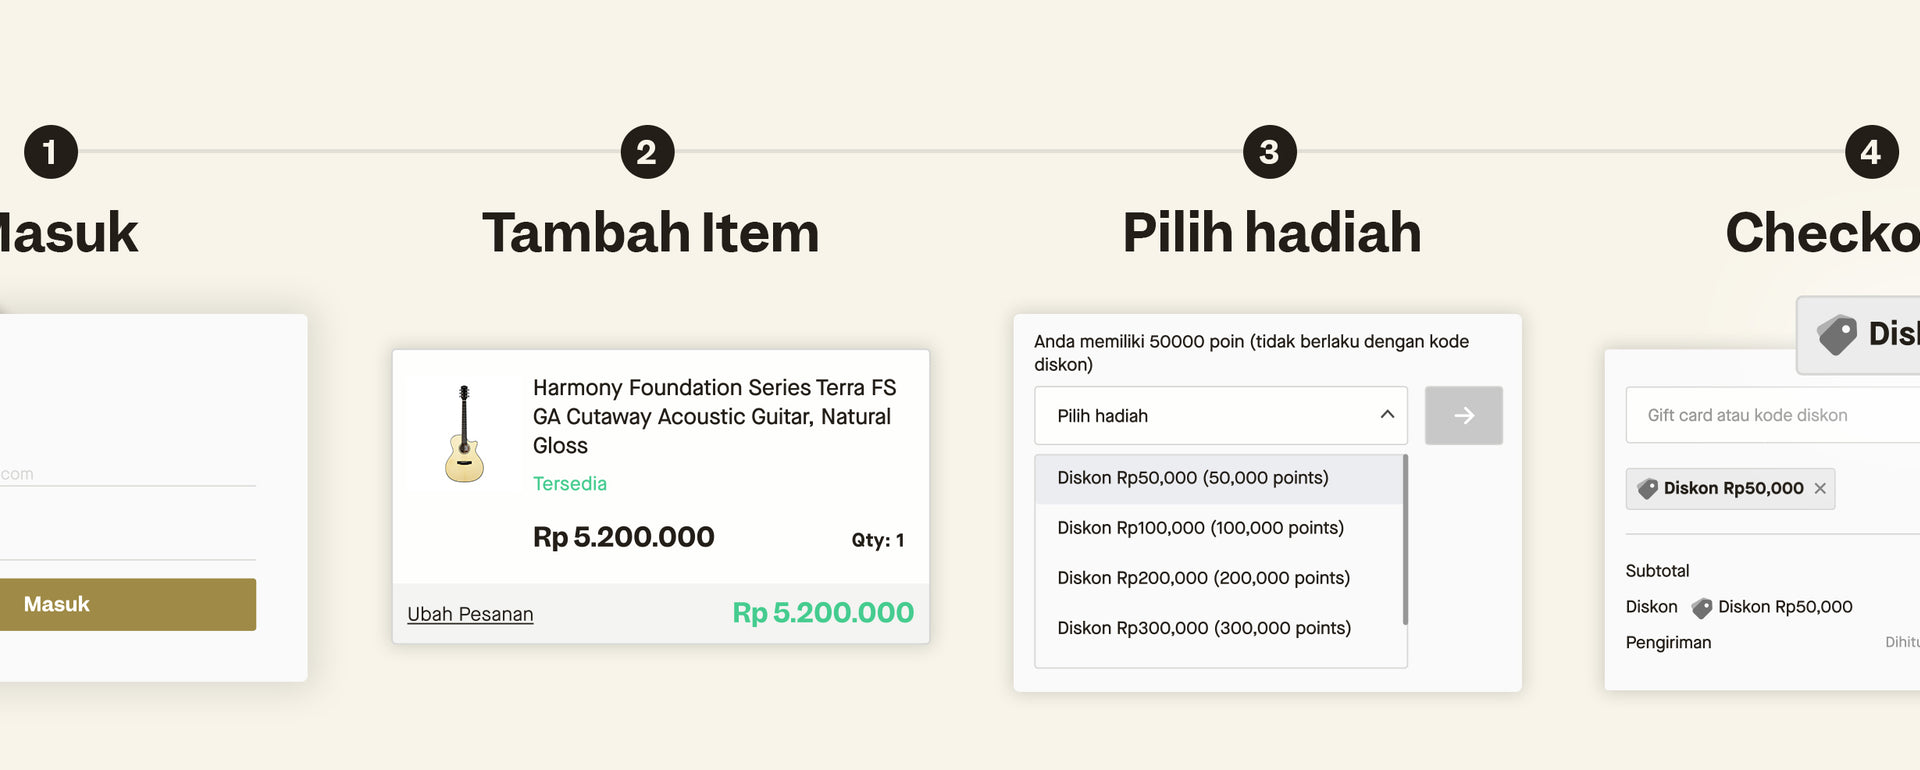Click the dropdown list scrollbar
The image size is (1920, 770).
[1405, 540]
